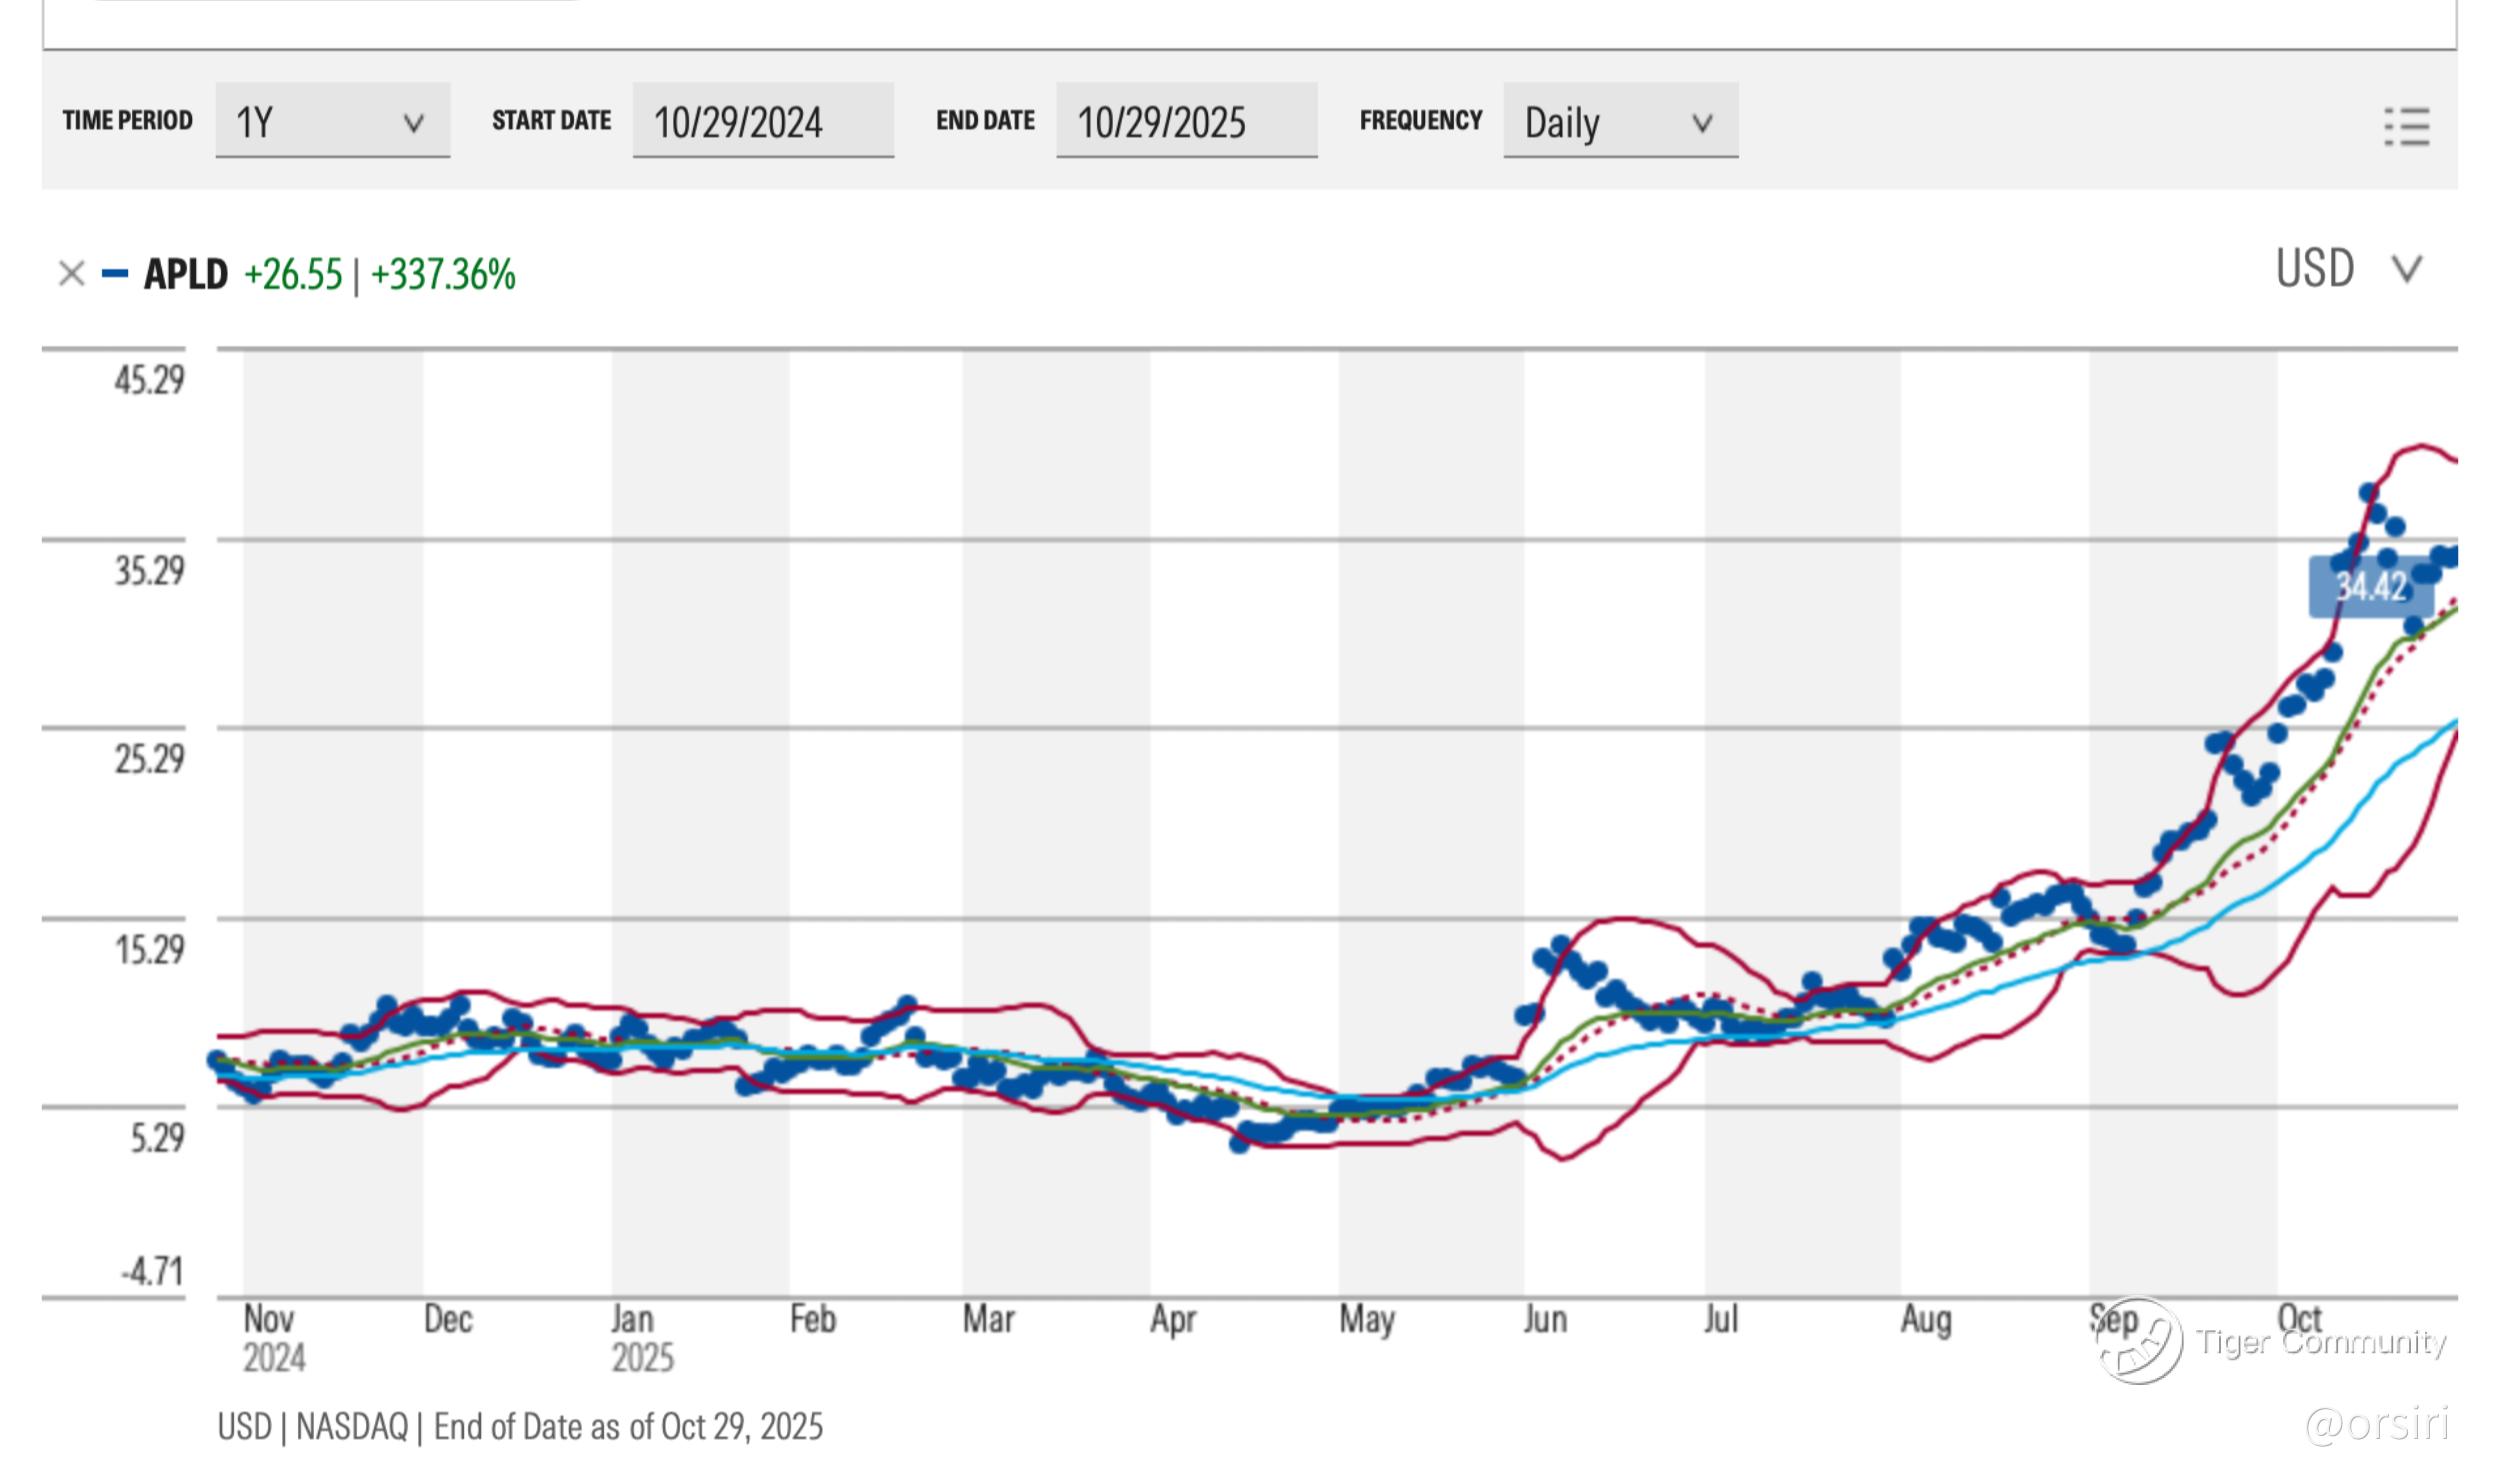
Task: Click the APLD ticker label
Action: [x=186, y=274]
